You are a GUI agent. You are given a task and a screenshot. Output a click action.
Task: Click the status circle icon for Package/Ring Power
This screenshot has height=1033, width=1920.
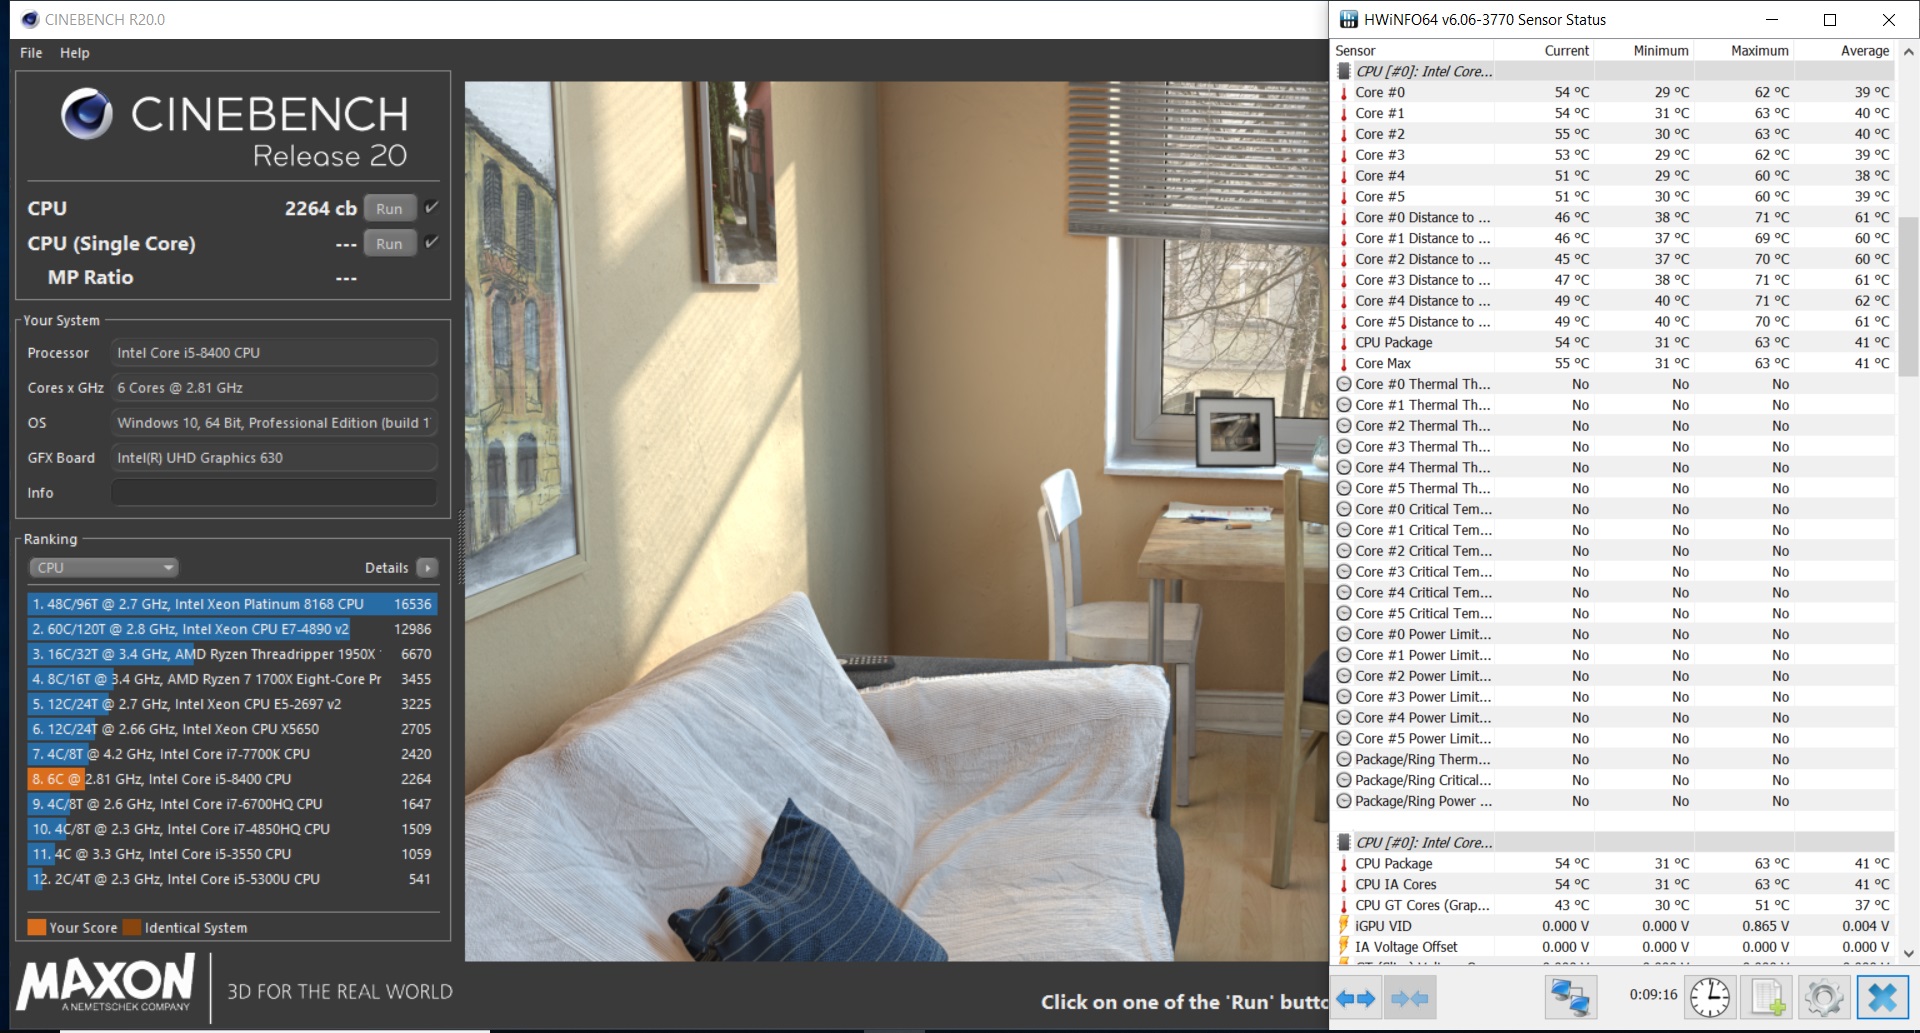tap(1344, 801)
